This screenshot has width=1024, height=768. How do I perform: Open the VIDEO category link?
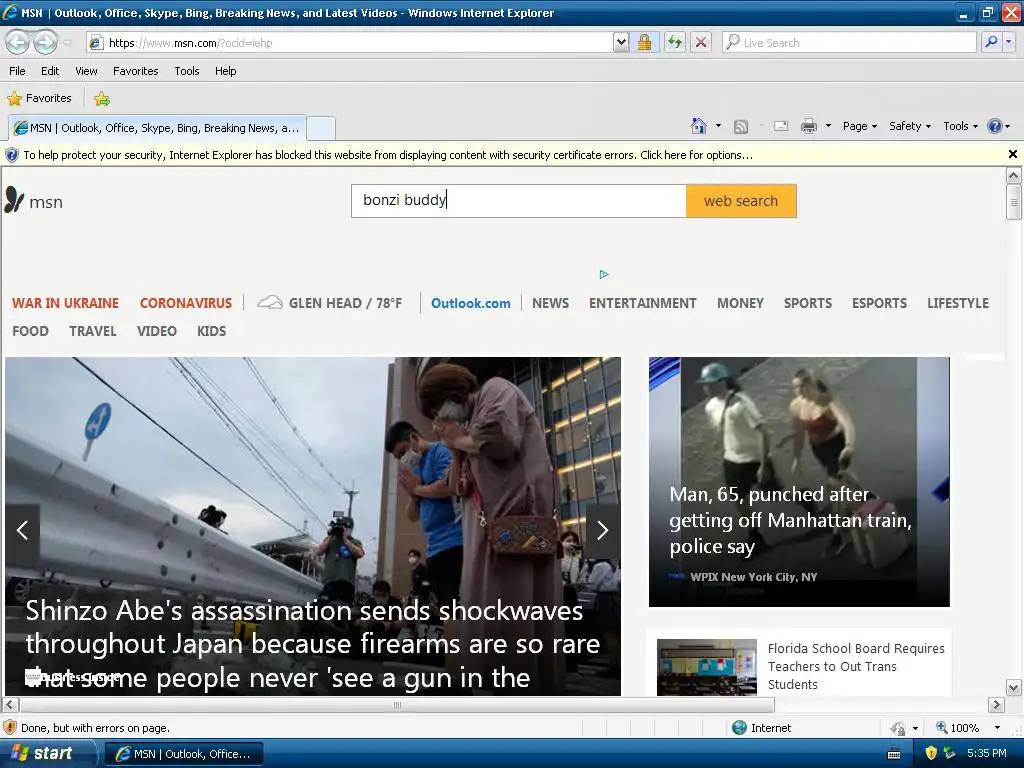157,331
